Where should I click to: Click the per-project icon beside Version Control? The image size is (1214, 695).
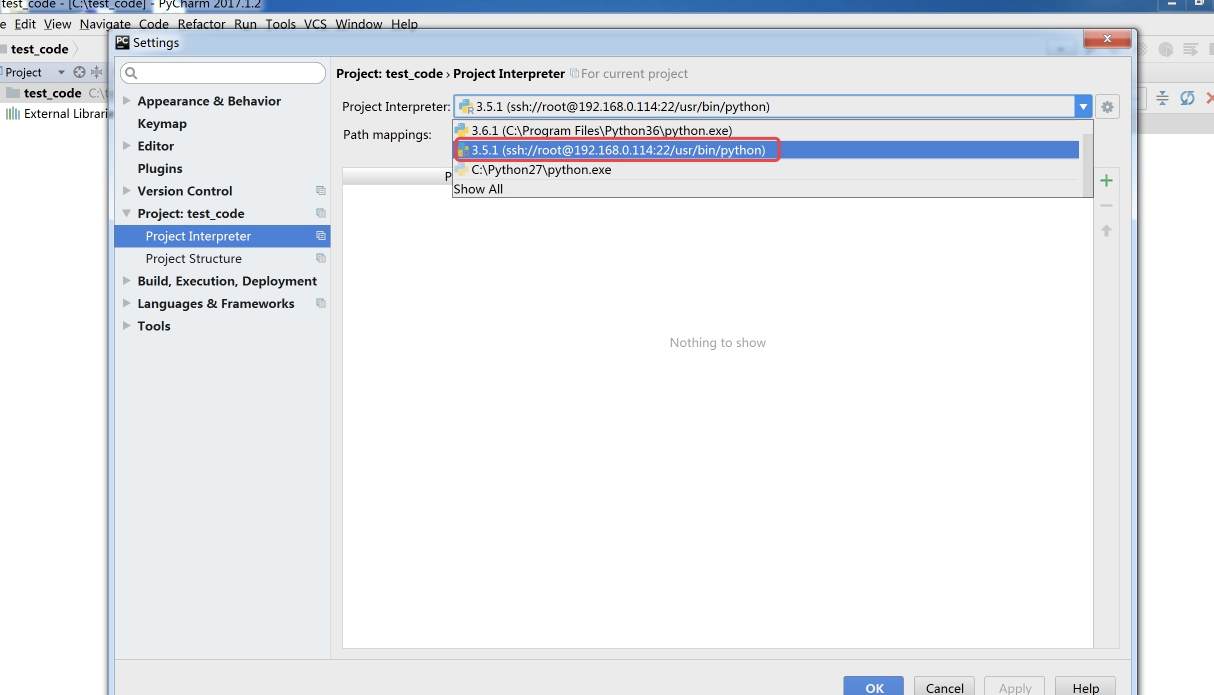click(321, 191)
